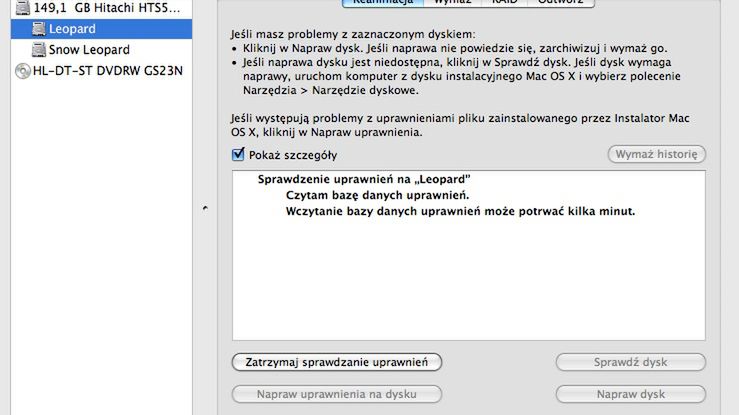This screenshot has height=415, width=739.
Task: Click the Snow Leopard volume icon
Action: click(x=39, y=50)
